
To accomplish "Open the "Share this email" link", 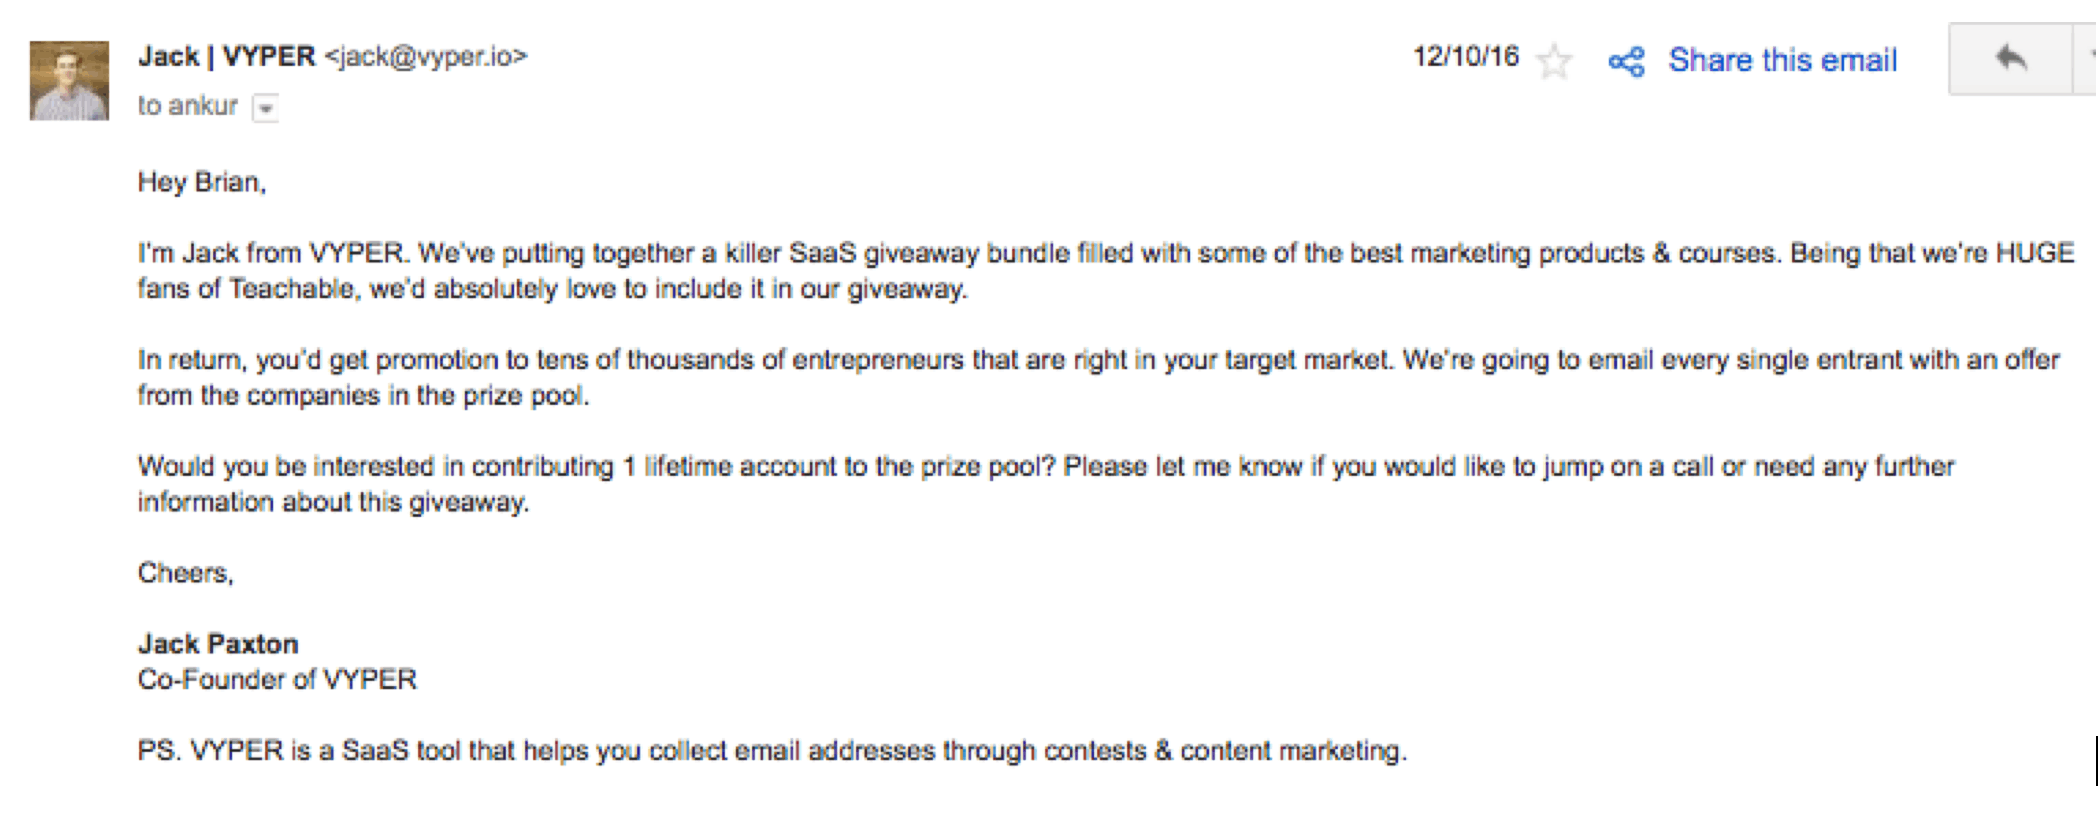I will [1782, 60].
